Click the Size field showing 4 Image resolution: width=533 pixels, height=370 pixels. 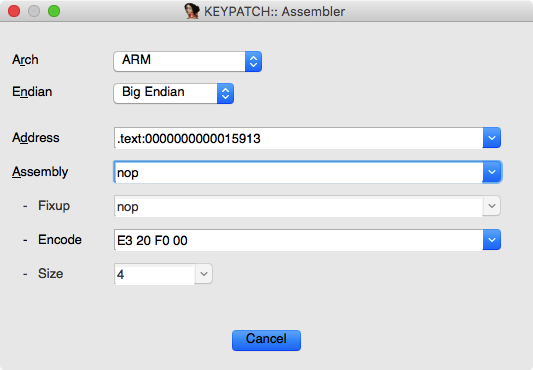pyautogui.click(x=155, y=274)
